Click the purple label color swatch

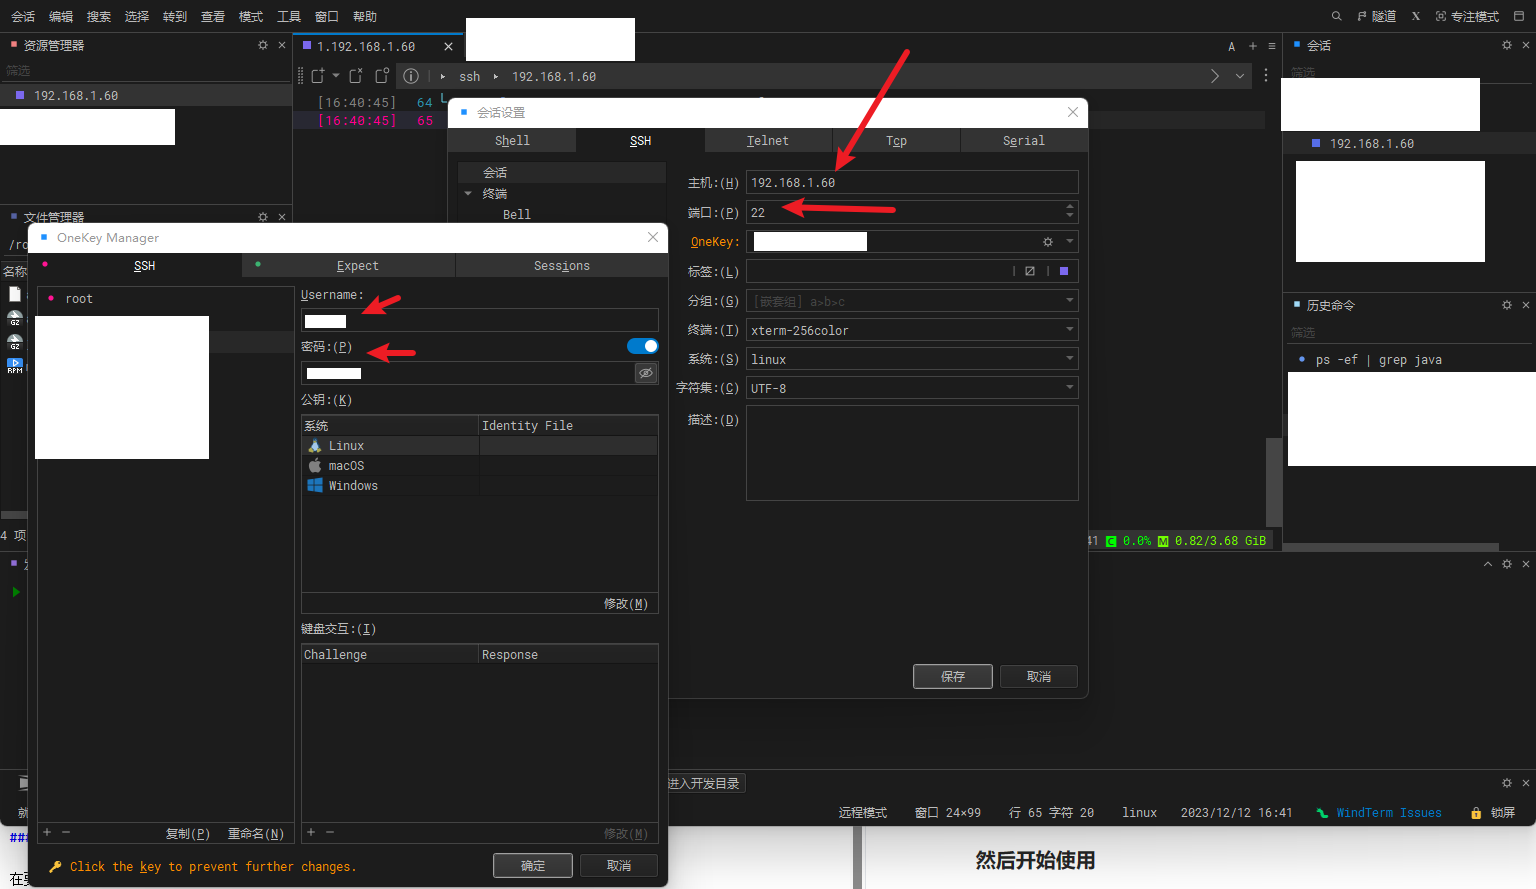pyautogui.click(x=1064, y=271)
